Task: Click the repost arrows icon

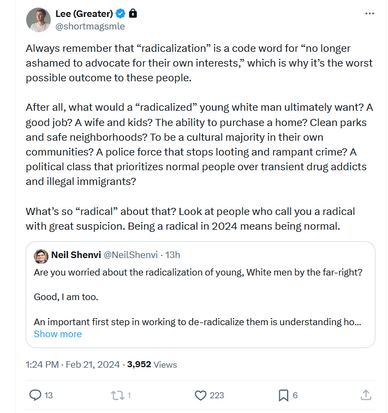Action: (x=117, y=395)
